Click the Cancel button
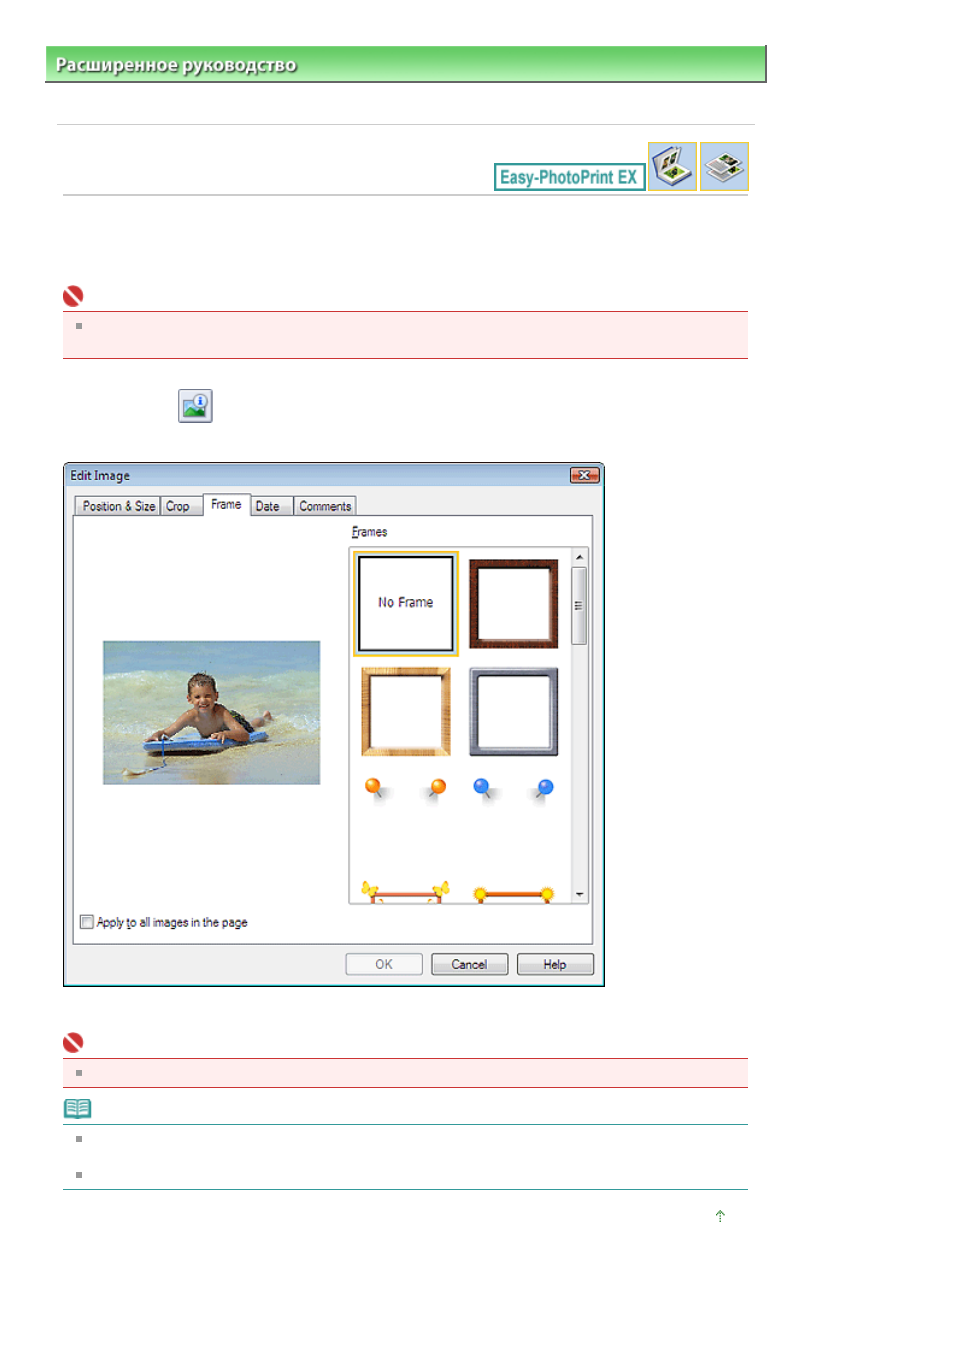 [x=469, y=964]
